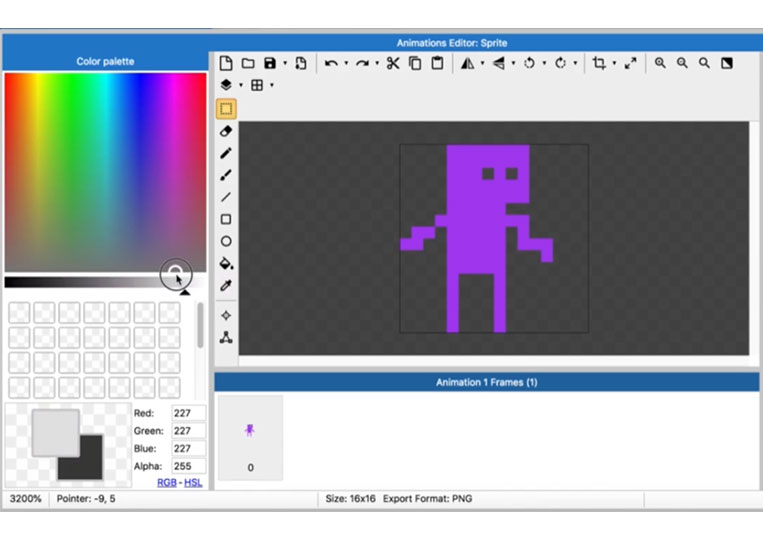763x541 pixels.
Task: Open the redo history dropdown arrow
Action: pos(377,63)
